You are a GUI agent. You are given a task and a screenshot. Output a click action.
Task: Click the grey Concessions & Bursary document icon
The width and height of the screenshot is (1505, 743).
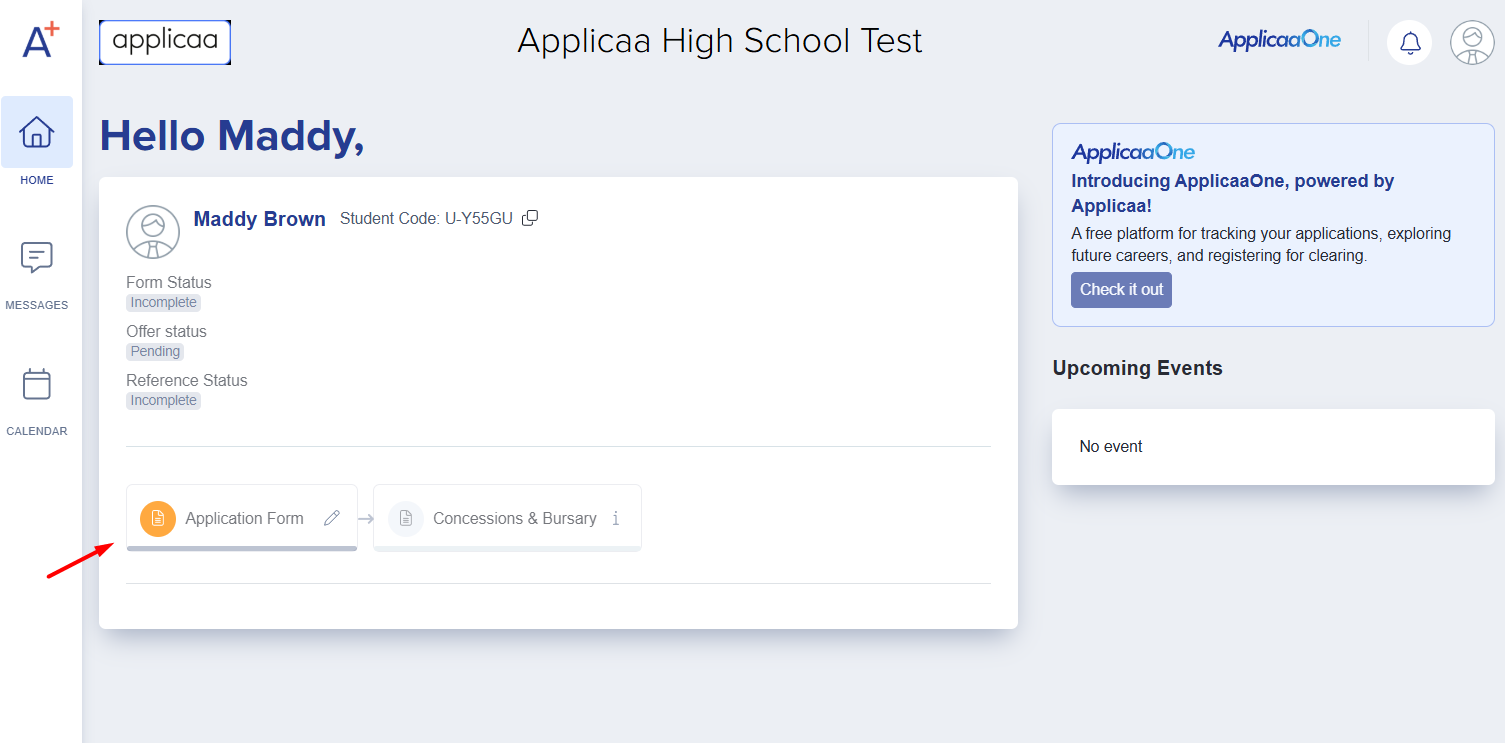pos(406,518)
